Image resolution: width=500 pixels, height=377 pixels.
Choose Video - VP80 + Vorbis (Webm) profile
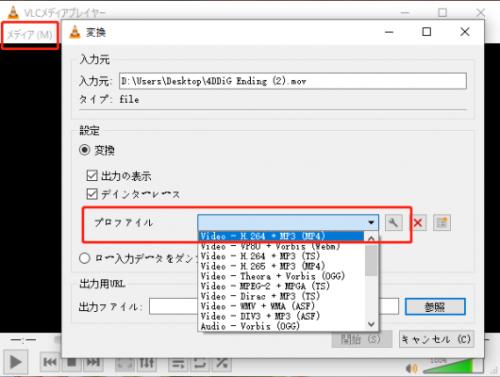[x=282, y=246]
